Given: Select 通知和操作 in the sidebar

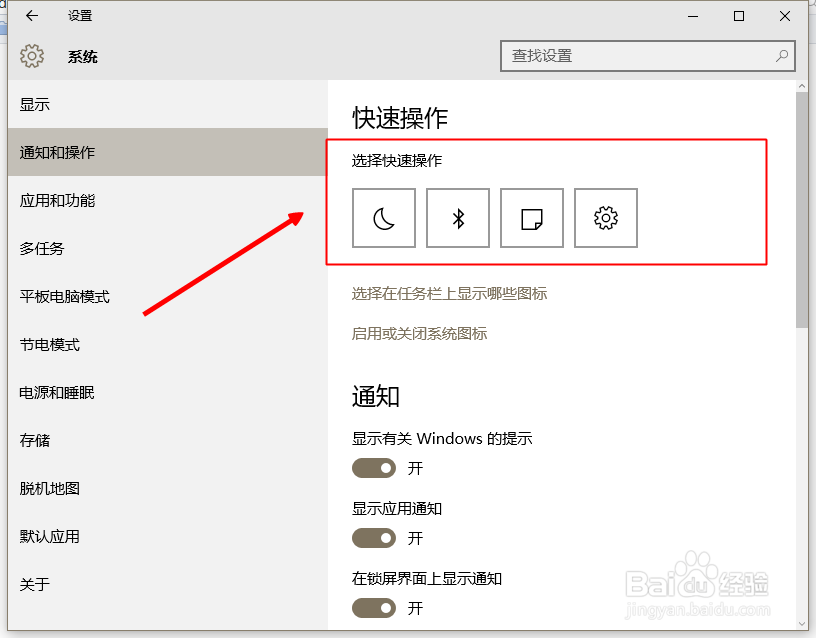Looking at the screenshot, I should (168, 152).
